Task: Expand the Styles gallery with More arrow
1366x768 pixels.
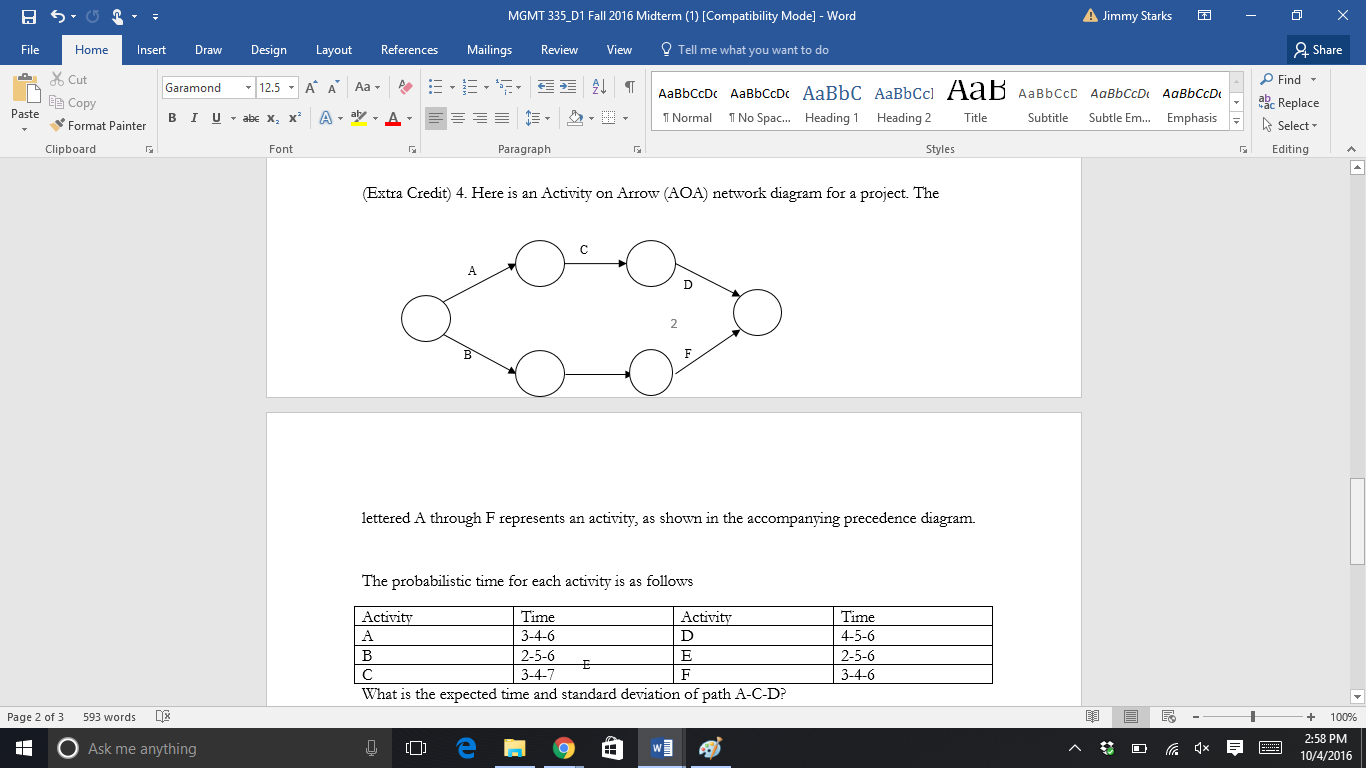Action: pos(1236,122)
